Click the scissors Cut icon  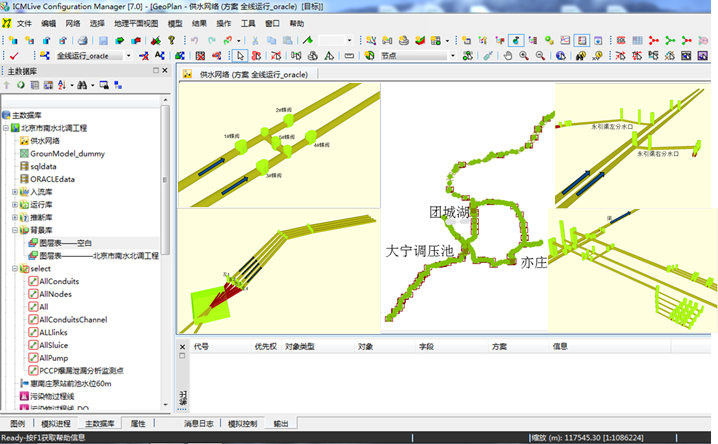pyautogui.click(x=256, y=40)
